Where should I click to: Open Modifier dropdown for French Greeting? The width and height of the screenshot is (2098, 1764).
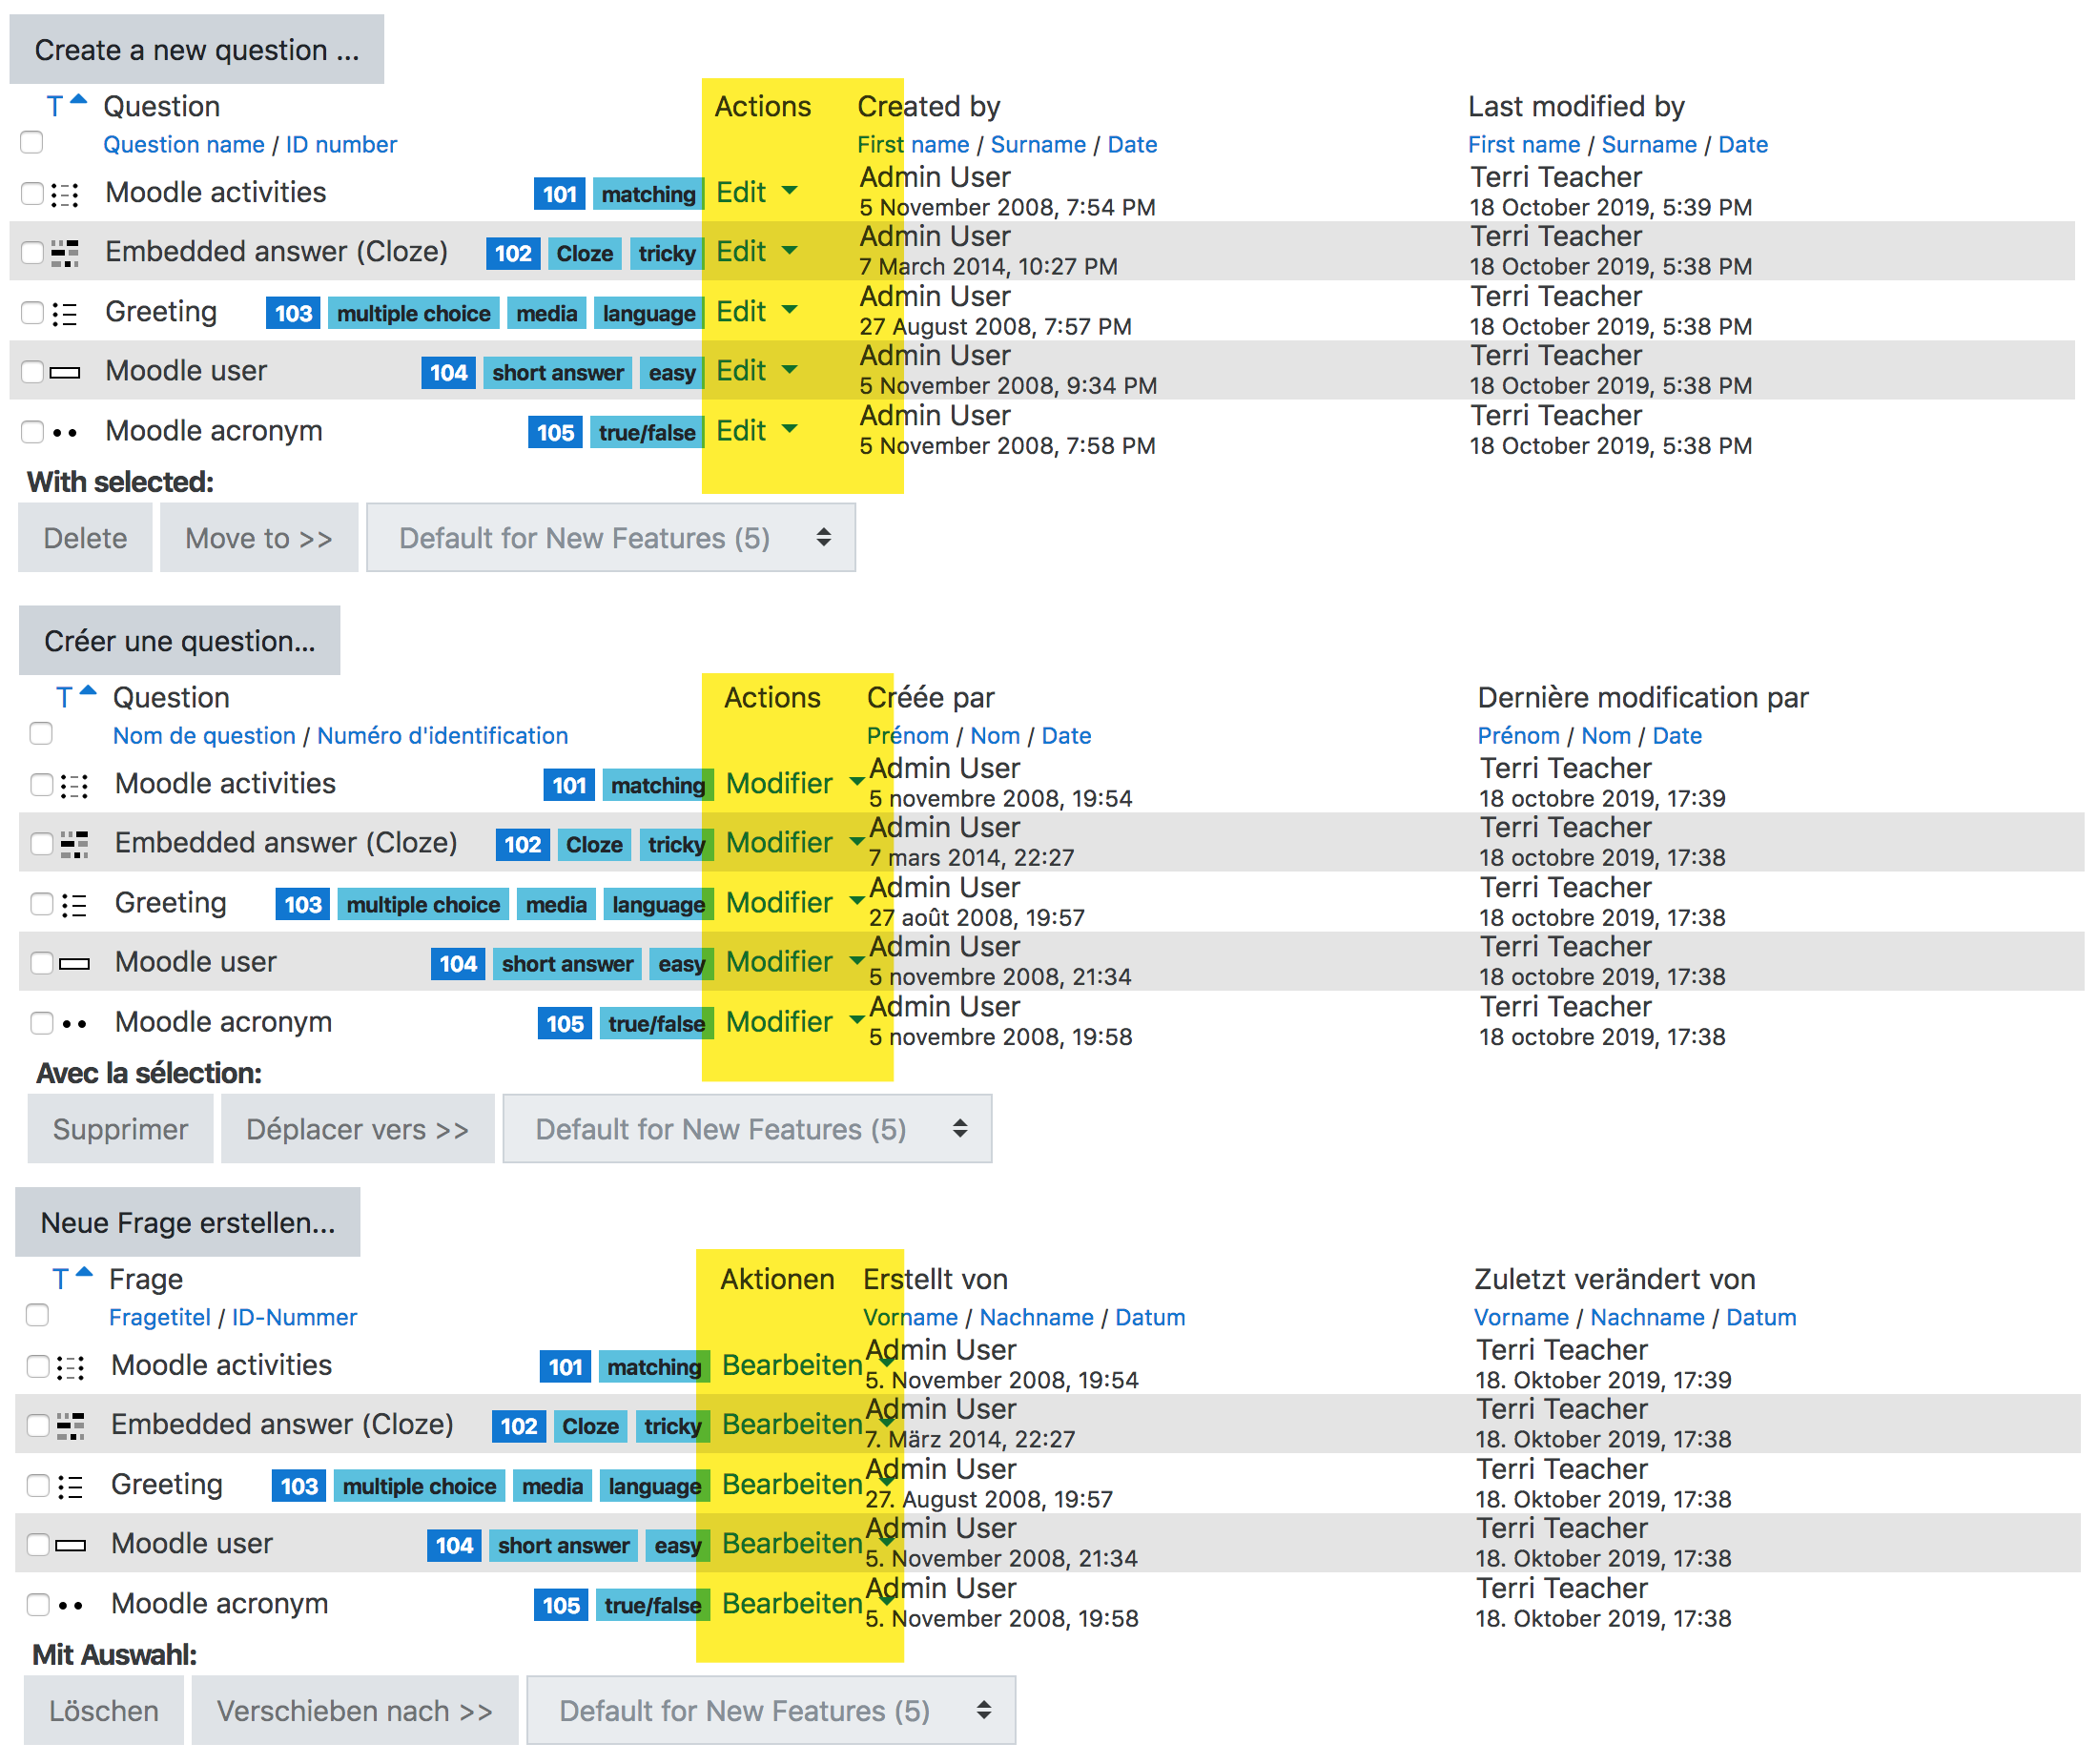pyautogui.click(x=795, y=902)
